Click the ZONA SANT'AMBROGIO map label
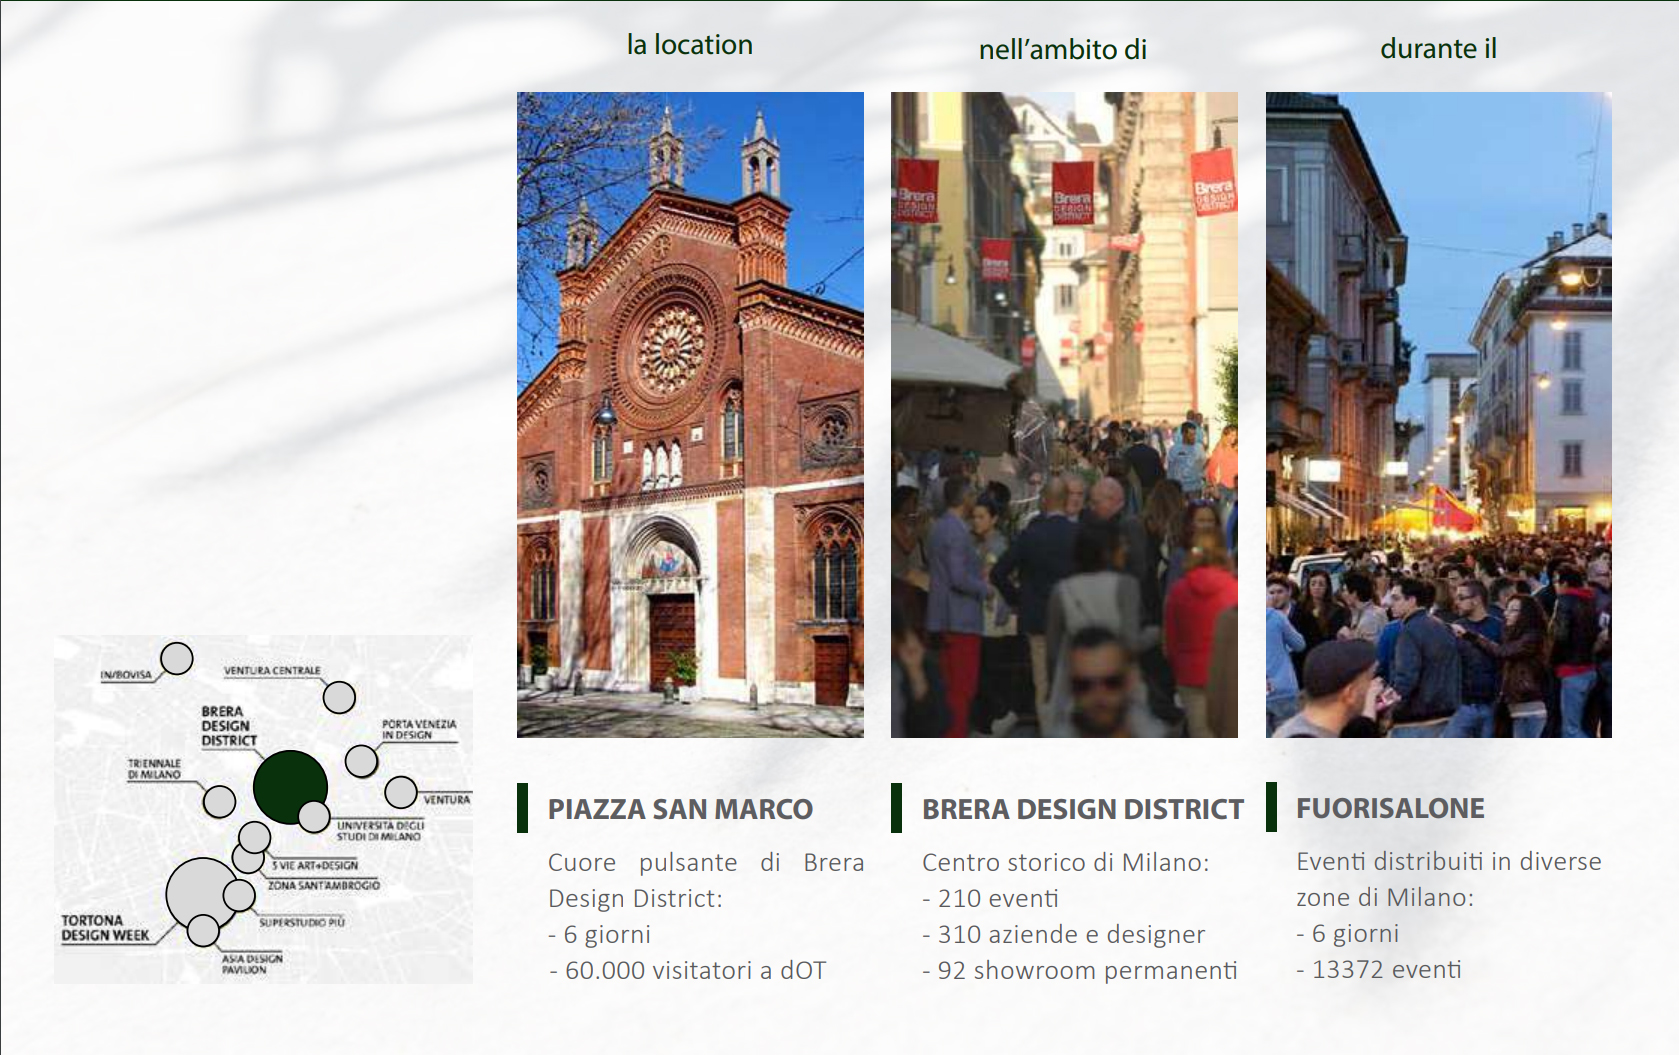This screenshot has height=1055, width=1679. 324,885
